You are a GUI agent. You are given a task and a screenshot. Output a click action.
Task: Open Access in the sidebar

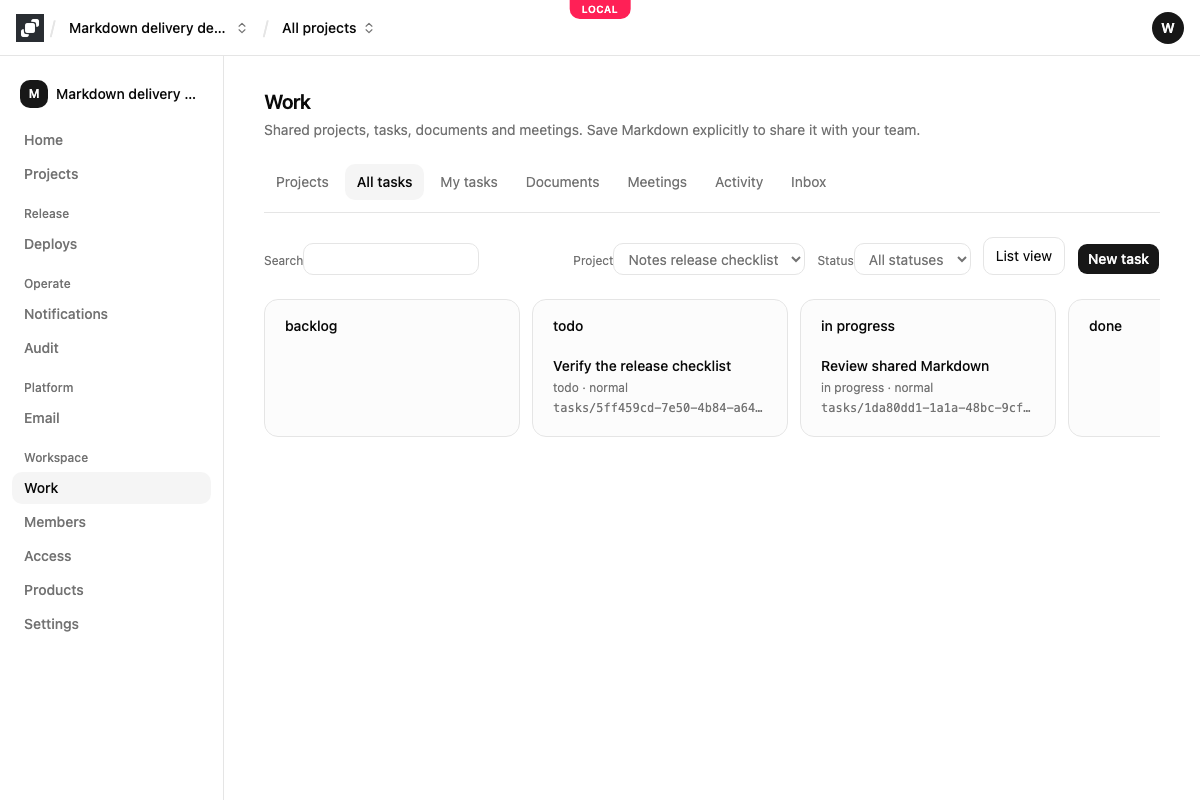point(111,556)
